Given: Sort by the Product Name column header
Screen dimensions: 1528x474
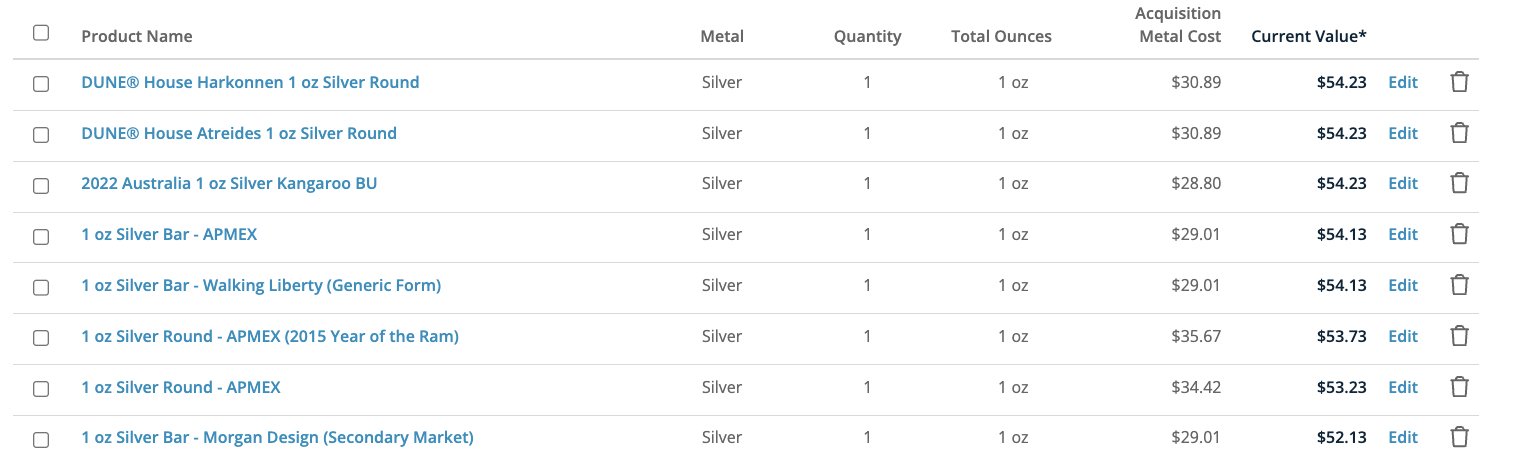Looking at the screenshot, I should click(137, 36).
